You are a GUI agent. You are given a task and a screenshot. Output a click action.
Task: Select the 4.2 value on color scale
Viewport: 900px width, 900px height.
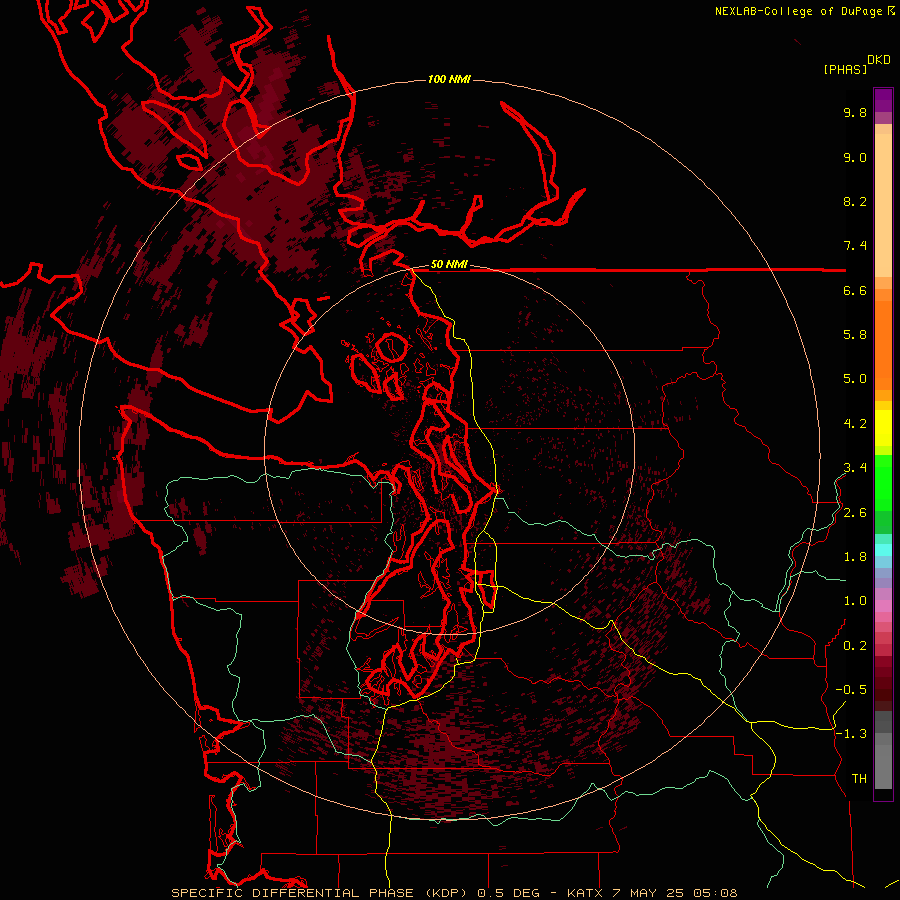855,424
